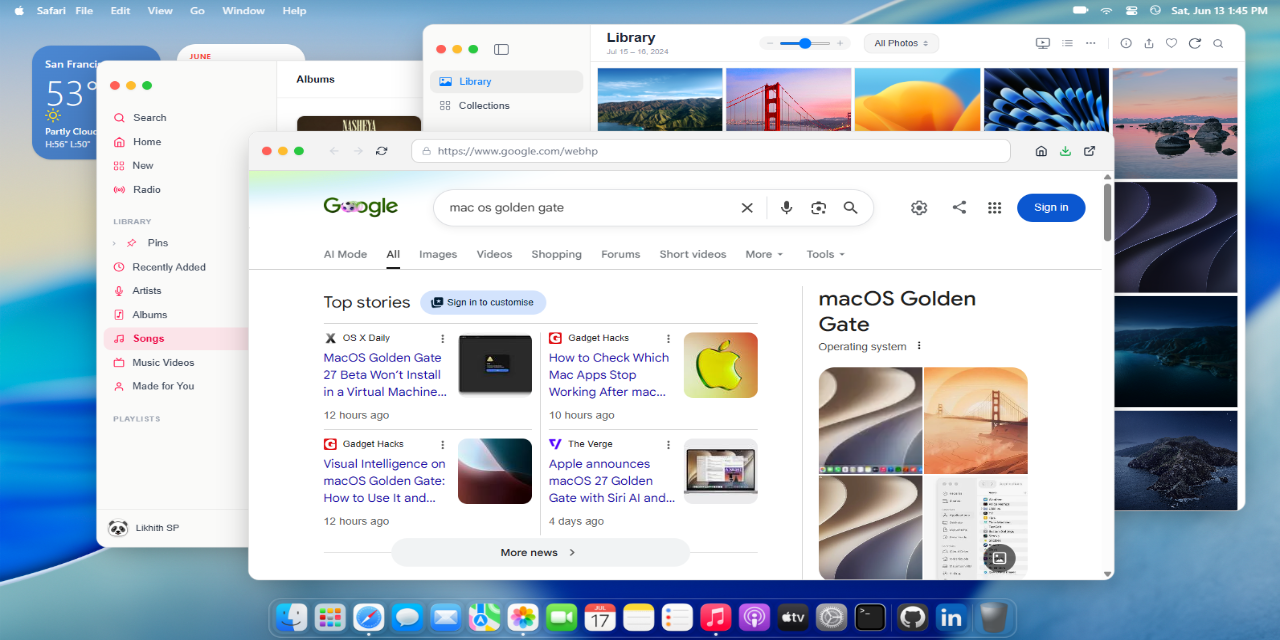
Task: Favorite photo with the heart icon
Action: (1171, 43)
